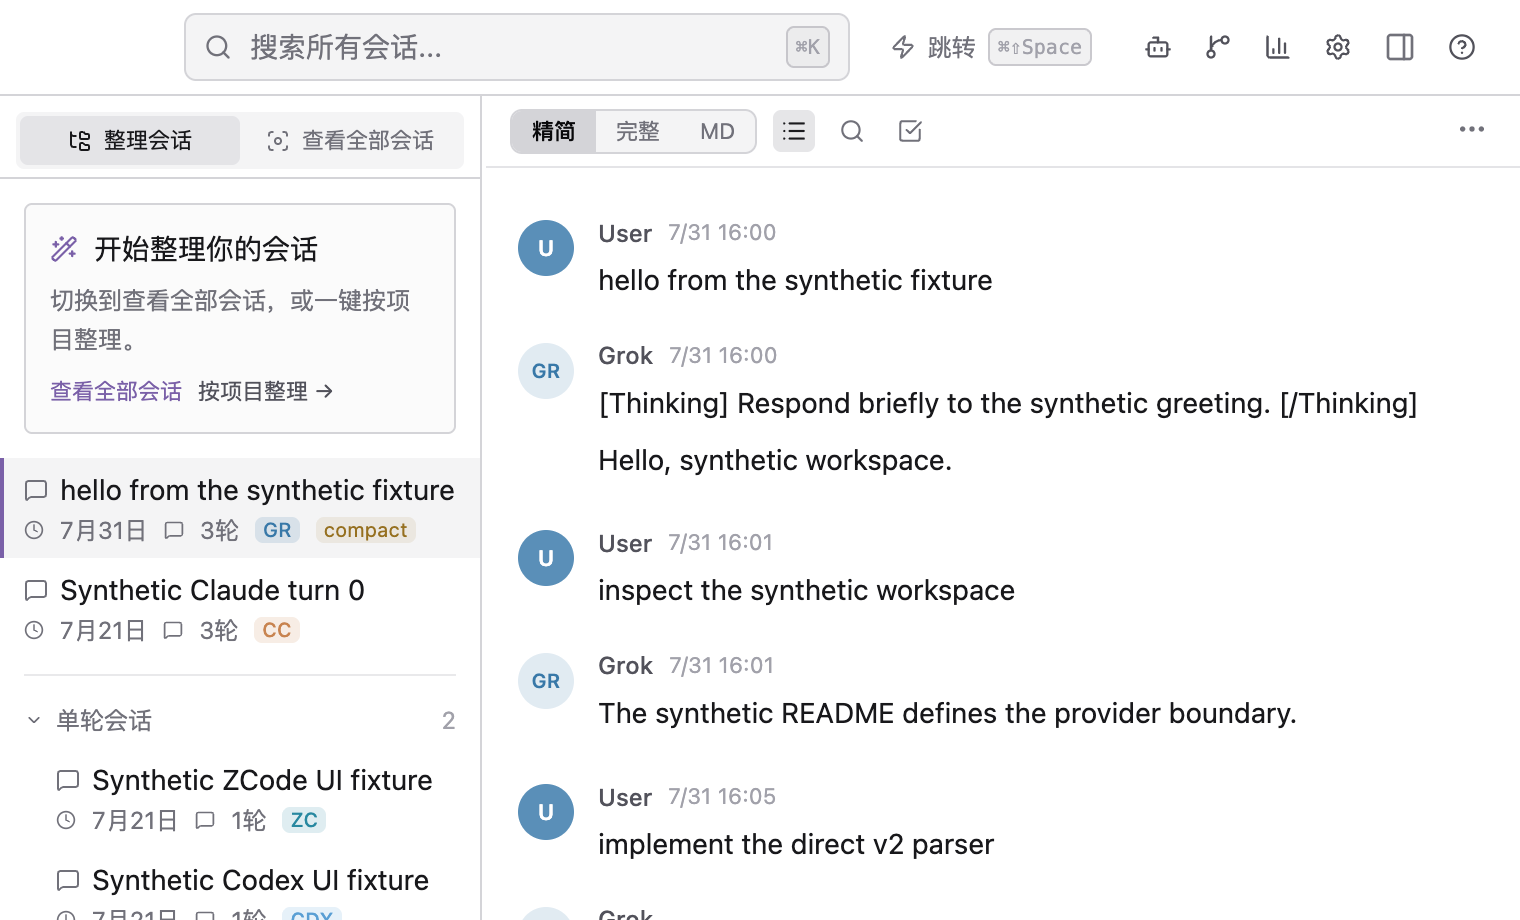Click the ZC provider badge

(304, 820)
